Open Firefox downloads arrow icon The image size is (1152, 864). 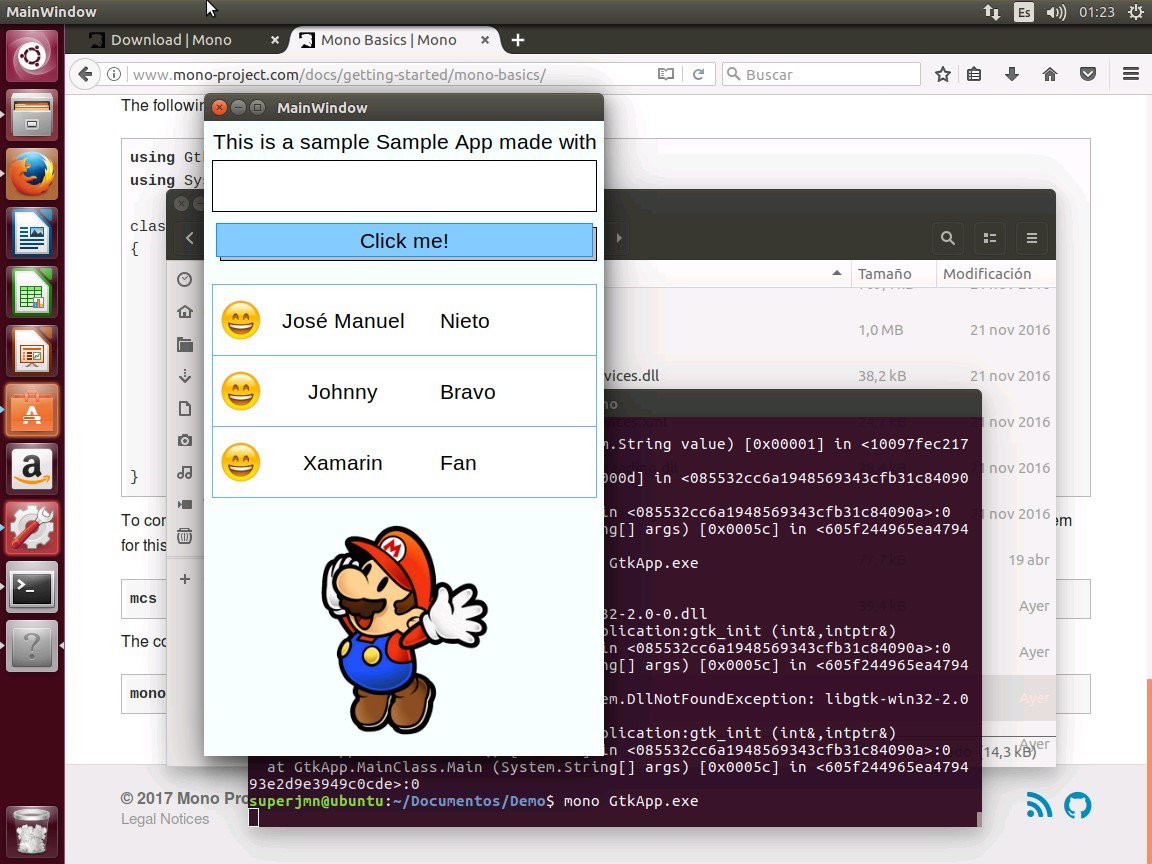coord(1012,74)
